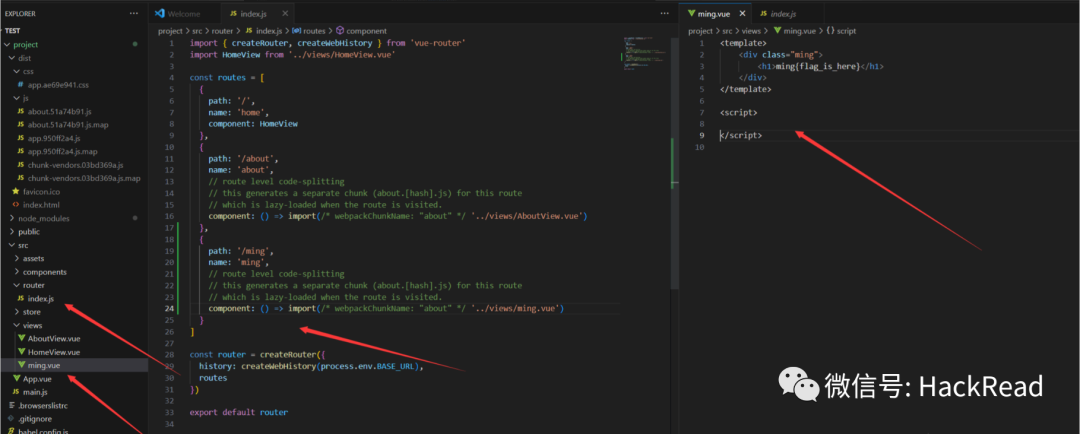The height and width of the screenshot is (434, 1080).
Task: Click the star icon of favicon.ico
Action: pyautogui.click(x=16, y=191)
